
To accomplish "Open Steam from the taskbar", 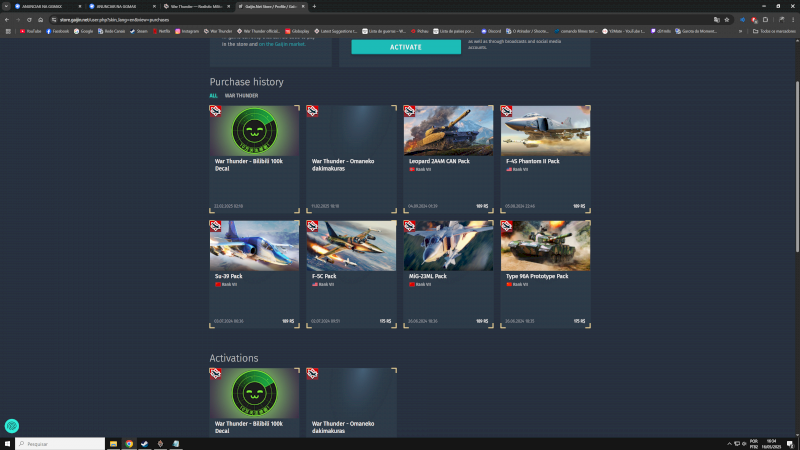I will pyautogui.click(x=145, y=443).
